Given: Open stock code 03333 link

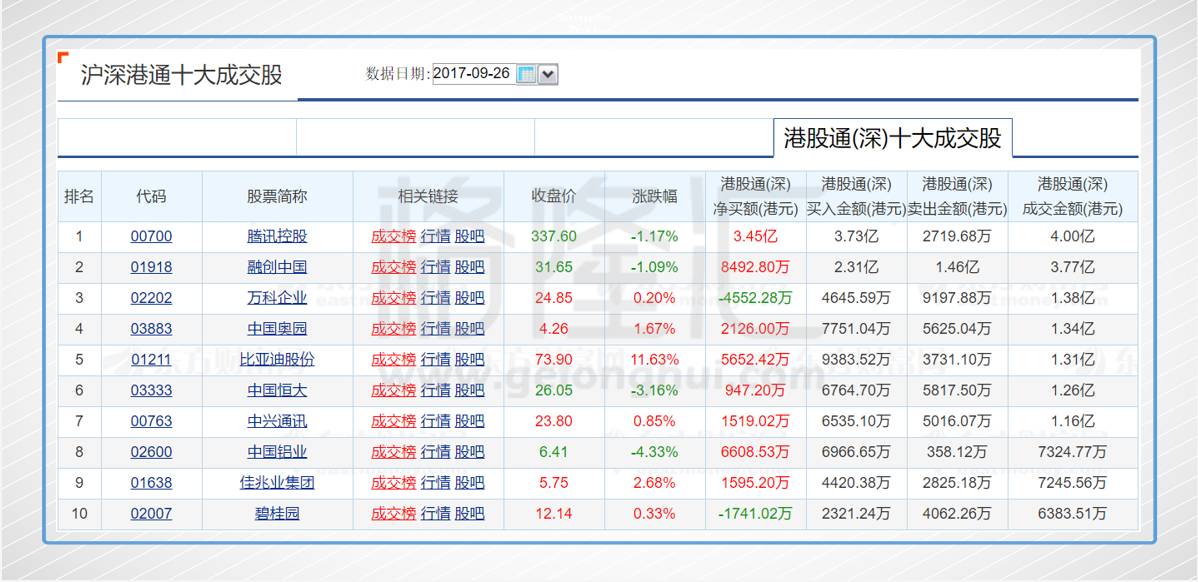Looking at the screenshot, I should [151, 390].
